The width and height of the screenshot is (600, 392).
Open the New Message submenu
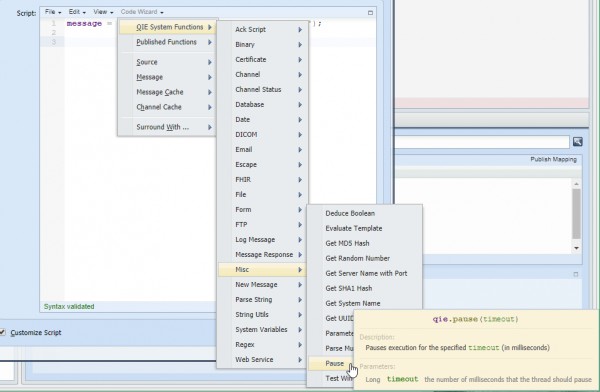[262, 284]
